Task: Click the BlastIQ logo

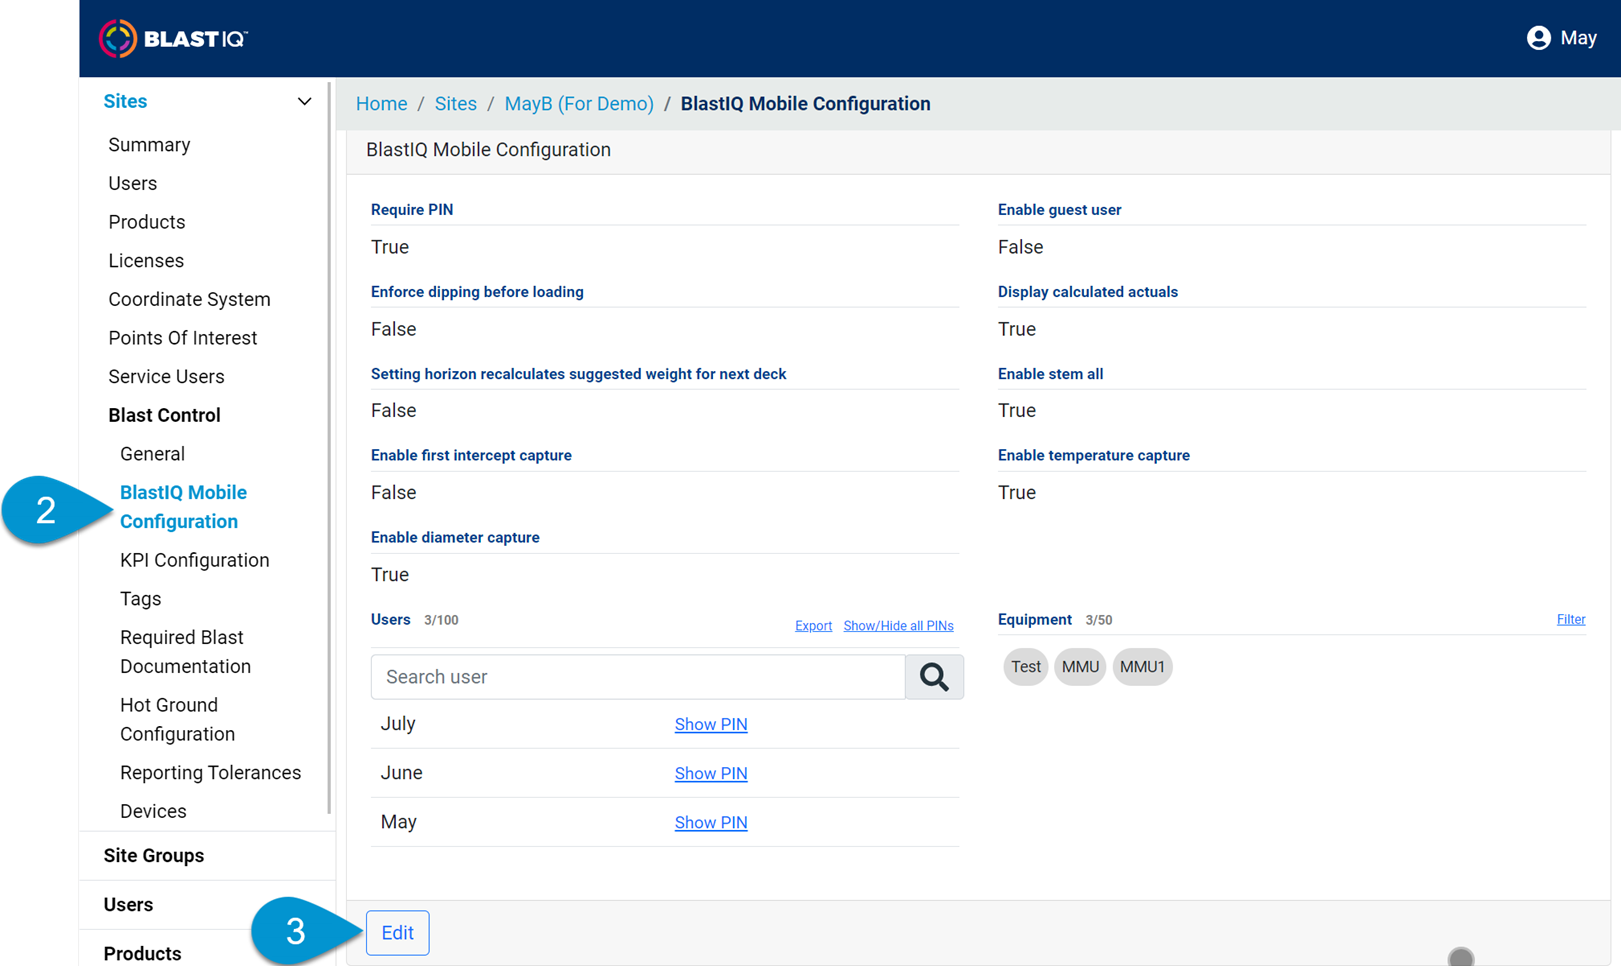Action: coord(174,39)
